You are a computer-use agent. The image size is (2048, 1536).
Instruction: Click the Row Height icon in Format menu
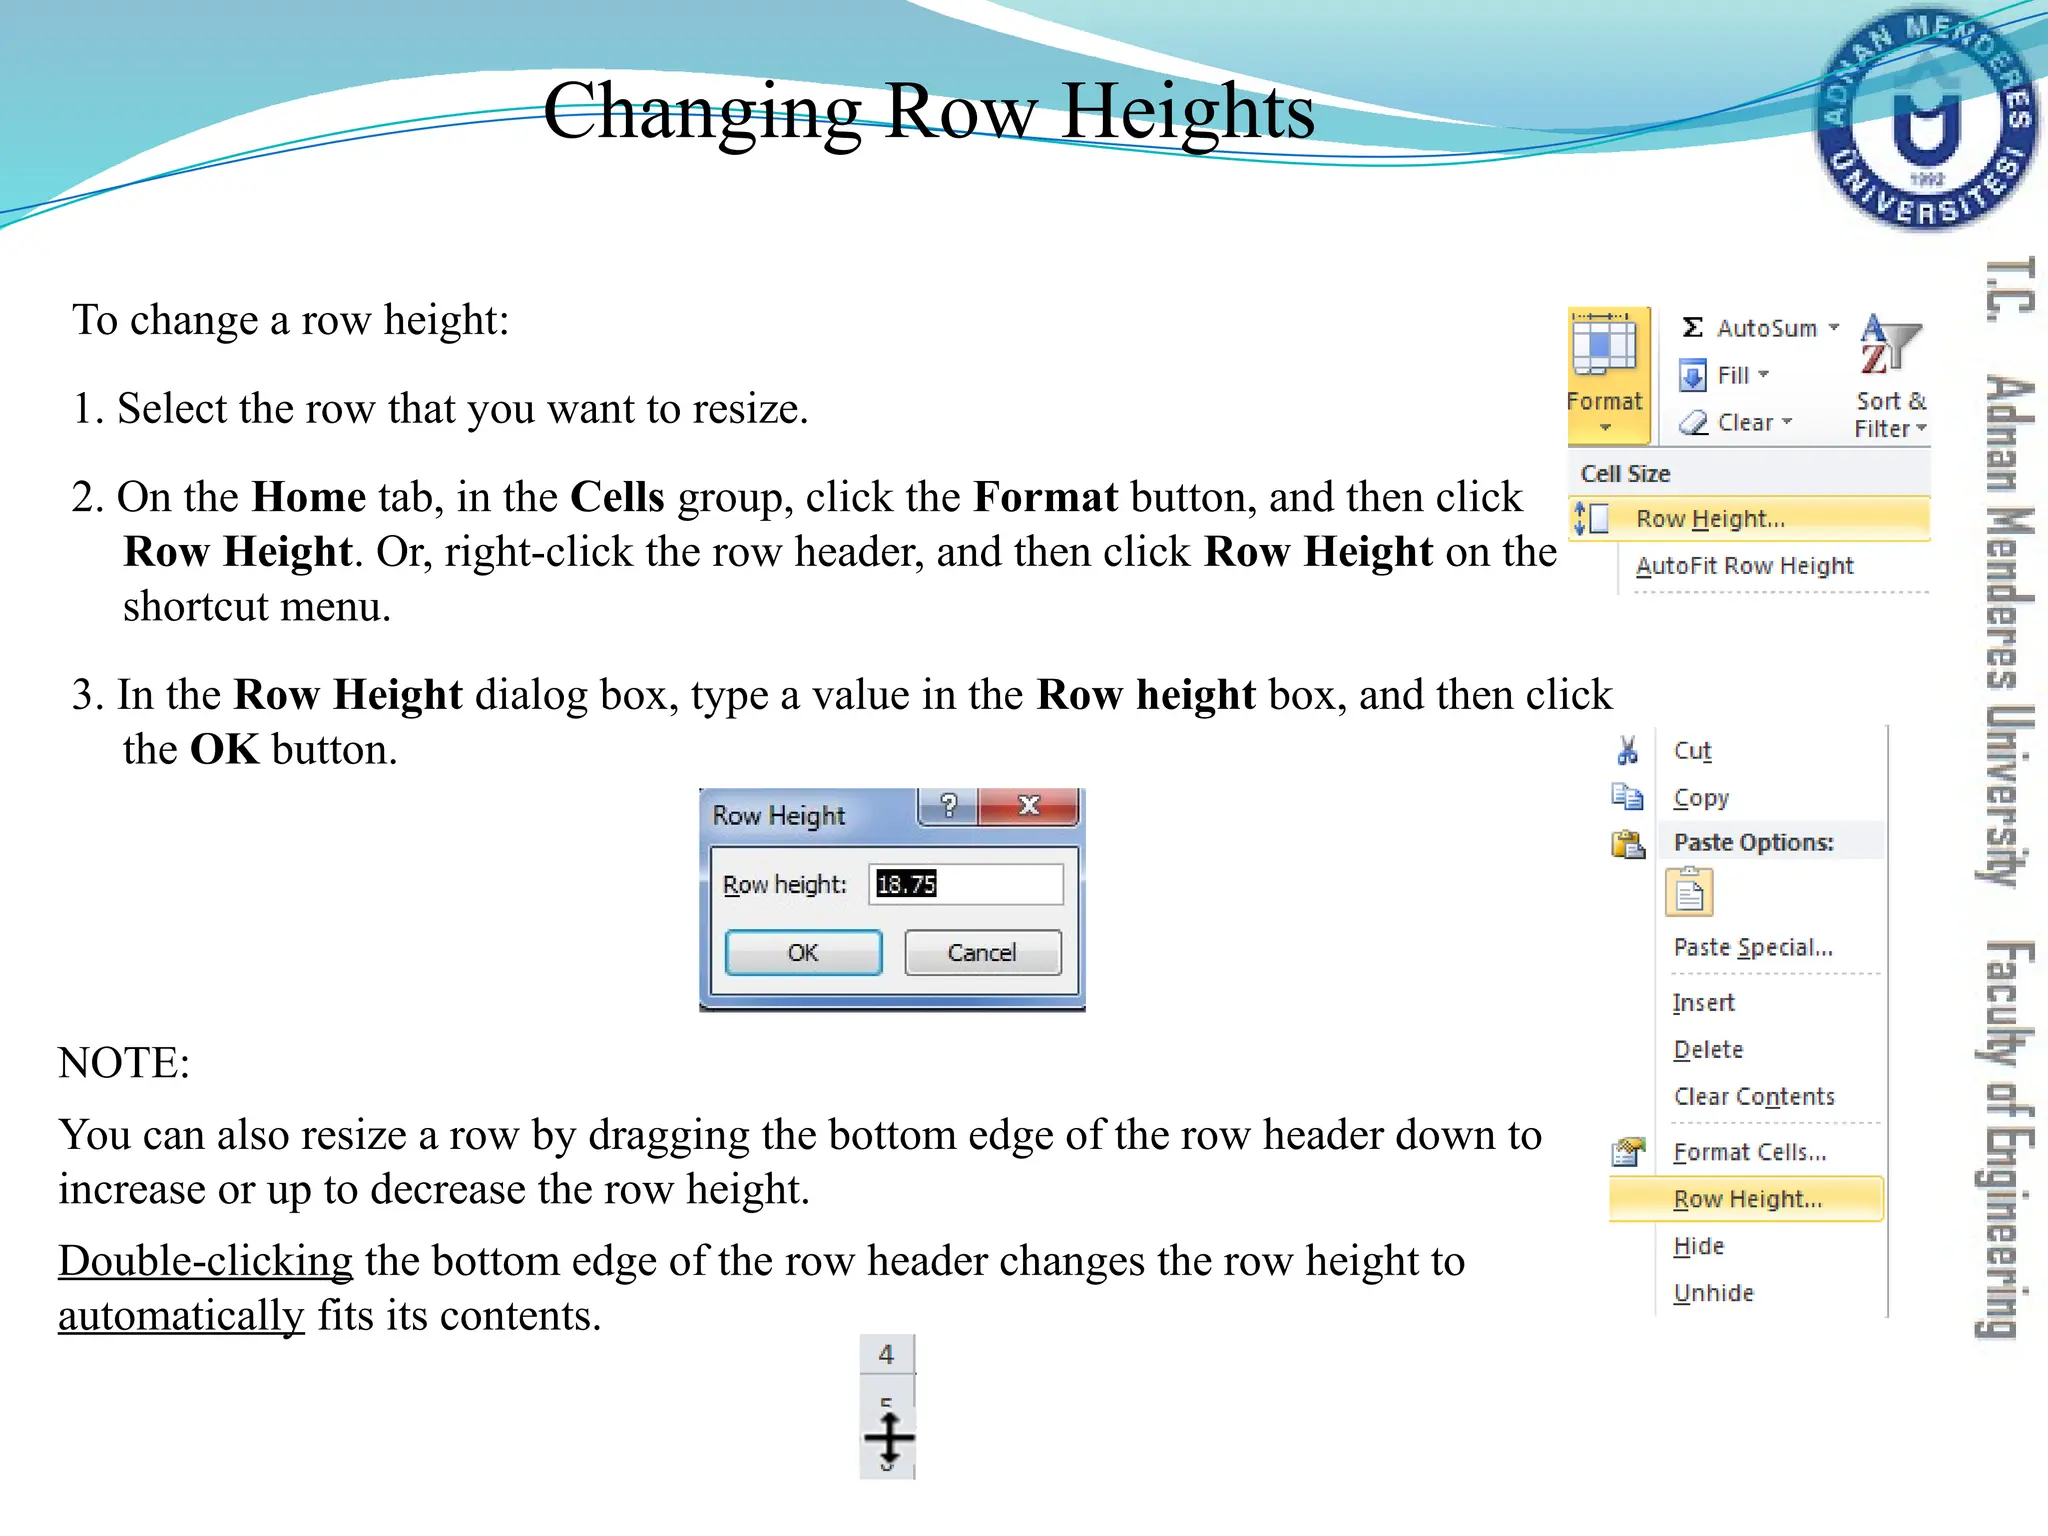tap(1590, 519)
